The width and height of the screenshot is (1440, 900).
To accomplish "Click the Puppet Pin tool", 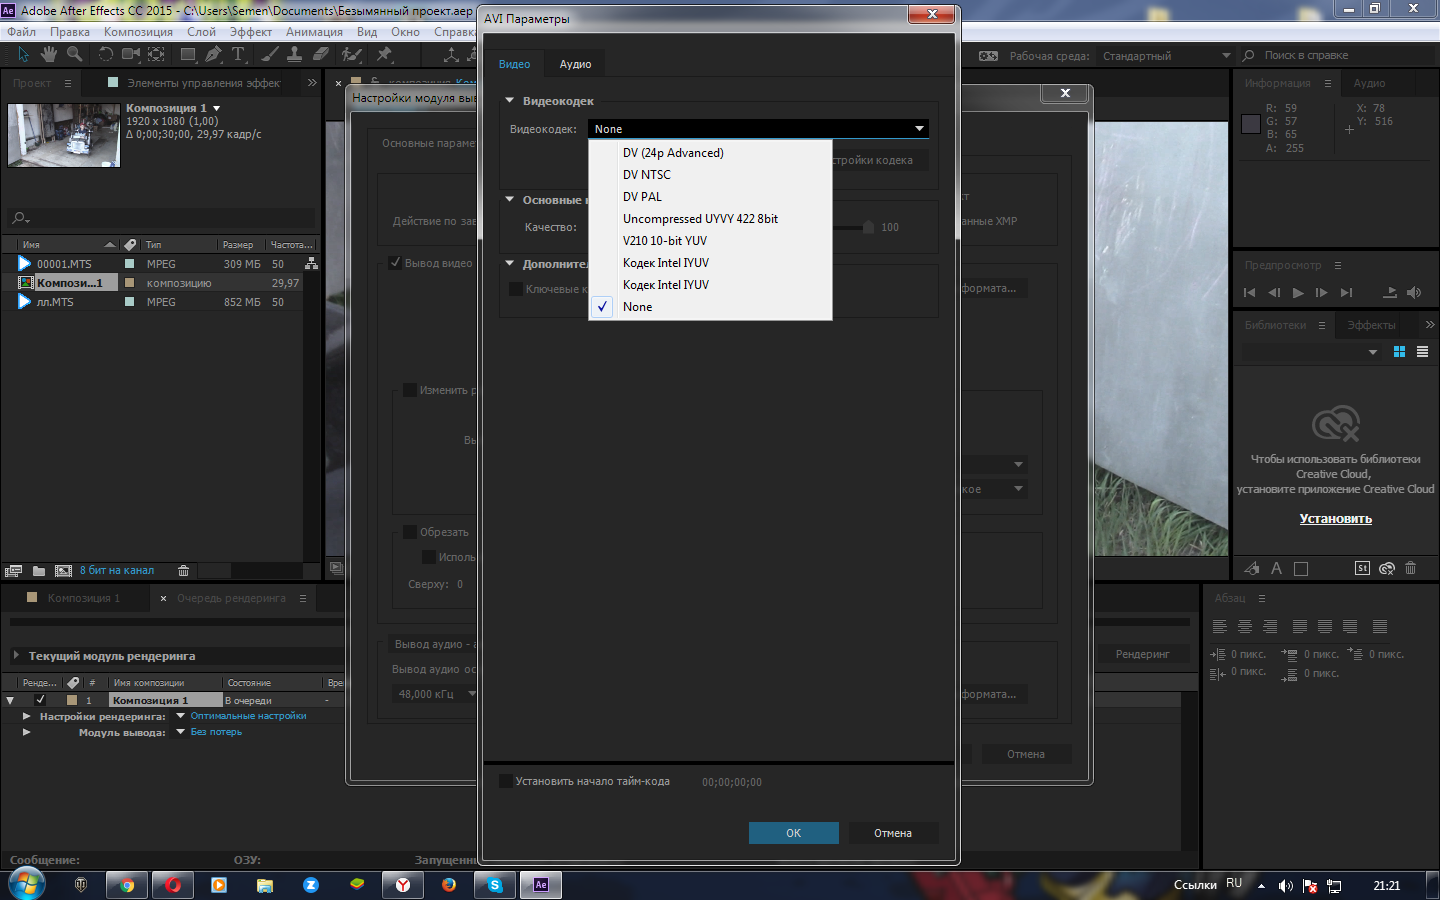I will pyautogui.click(x=384, y=55).
